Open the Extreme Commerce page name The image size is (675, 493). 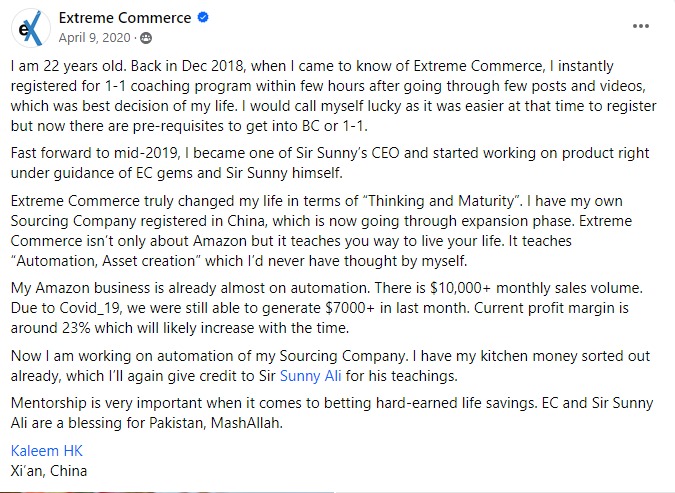[125, 18]
